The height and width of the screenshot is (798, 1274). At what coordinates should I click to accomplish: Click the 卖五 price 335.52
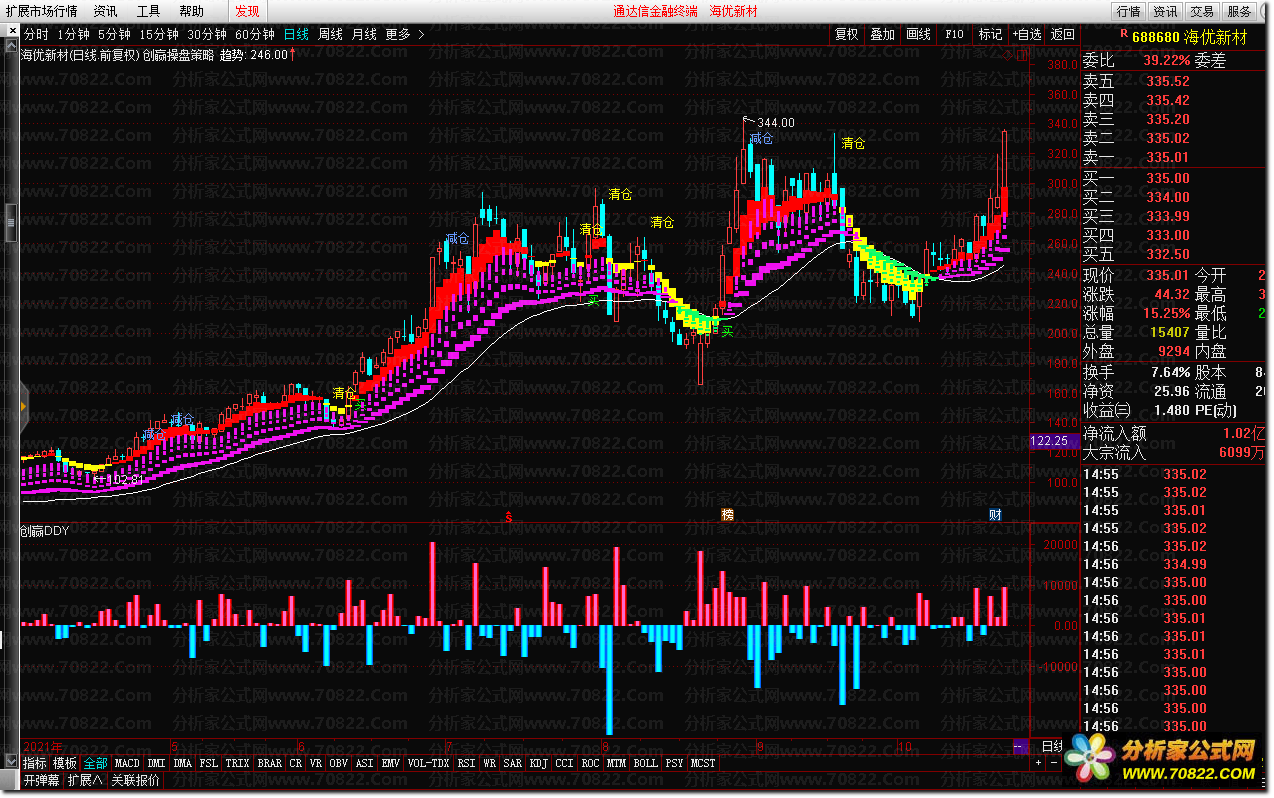pos(1168,81)
